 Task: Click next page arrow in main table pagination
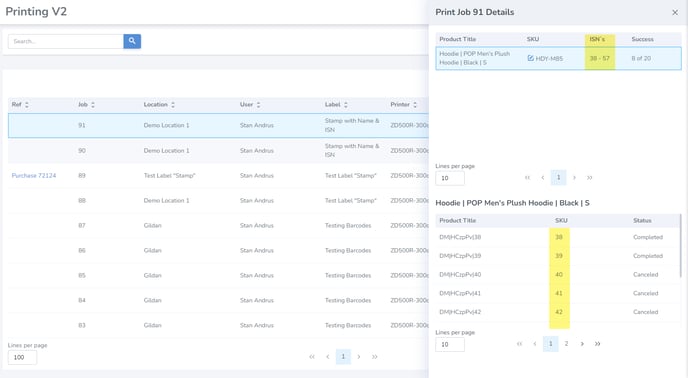coord(359,356)
